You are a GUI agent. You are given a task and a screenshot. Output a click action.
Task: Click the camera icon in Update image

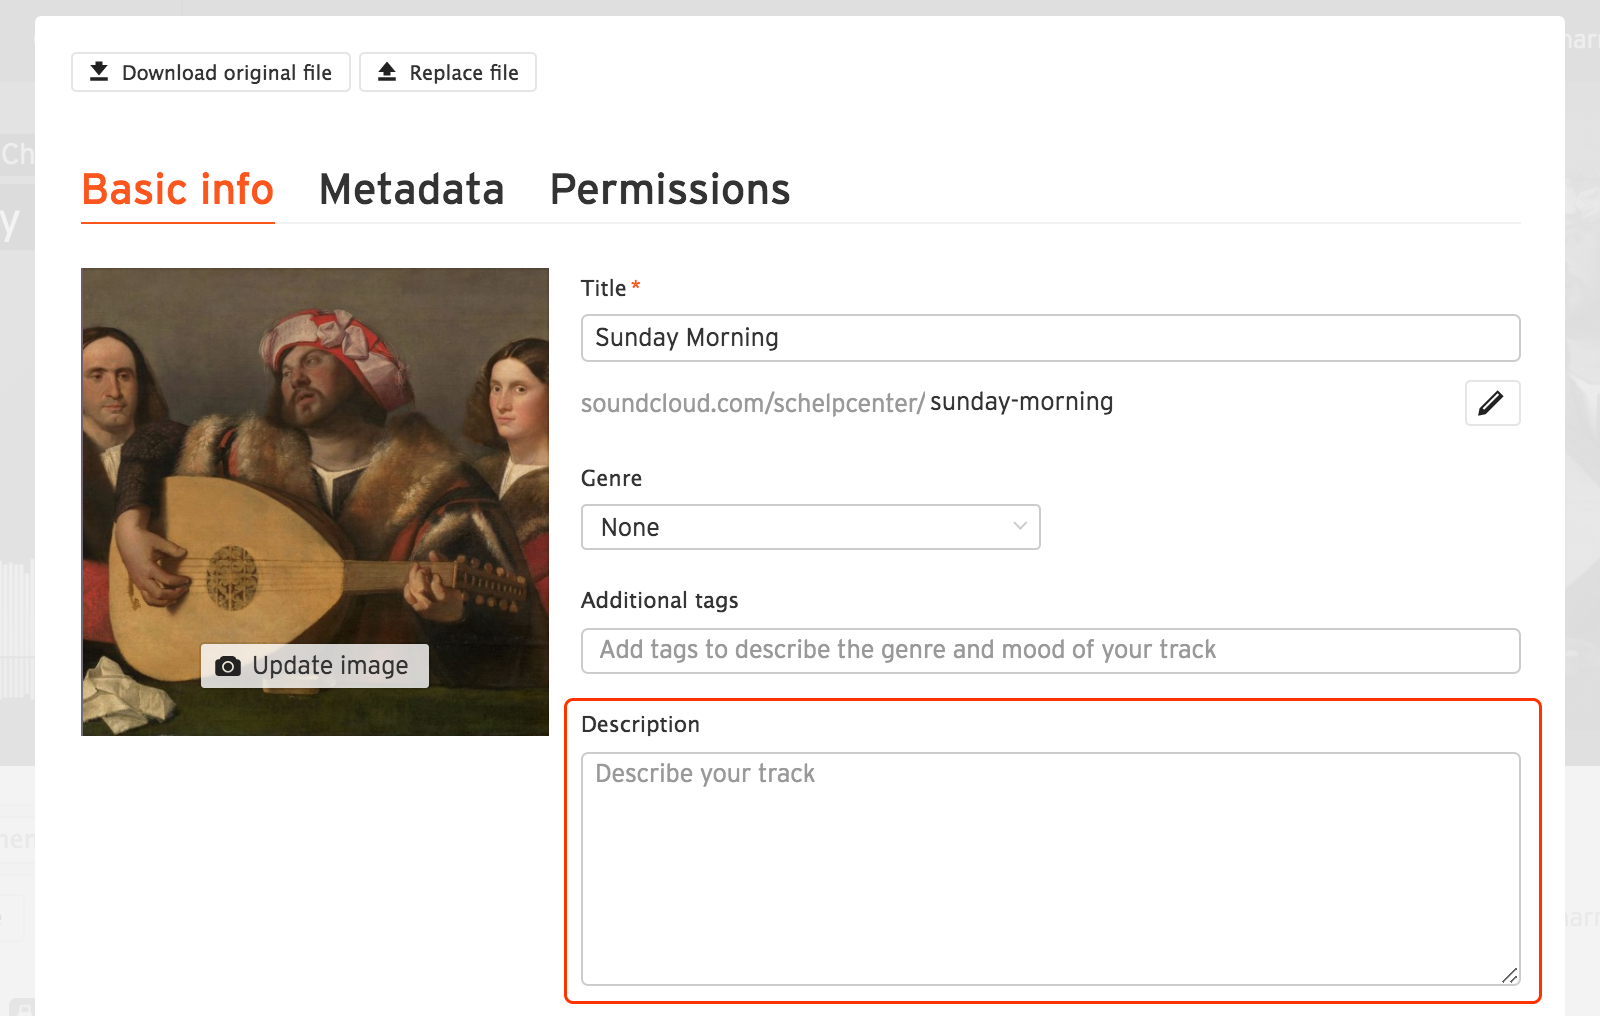[229, 665]
